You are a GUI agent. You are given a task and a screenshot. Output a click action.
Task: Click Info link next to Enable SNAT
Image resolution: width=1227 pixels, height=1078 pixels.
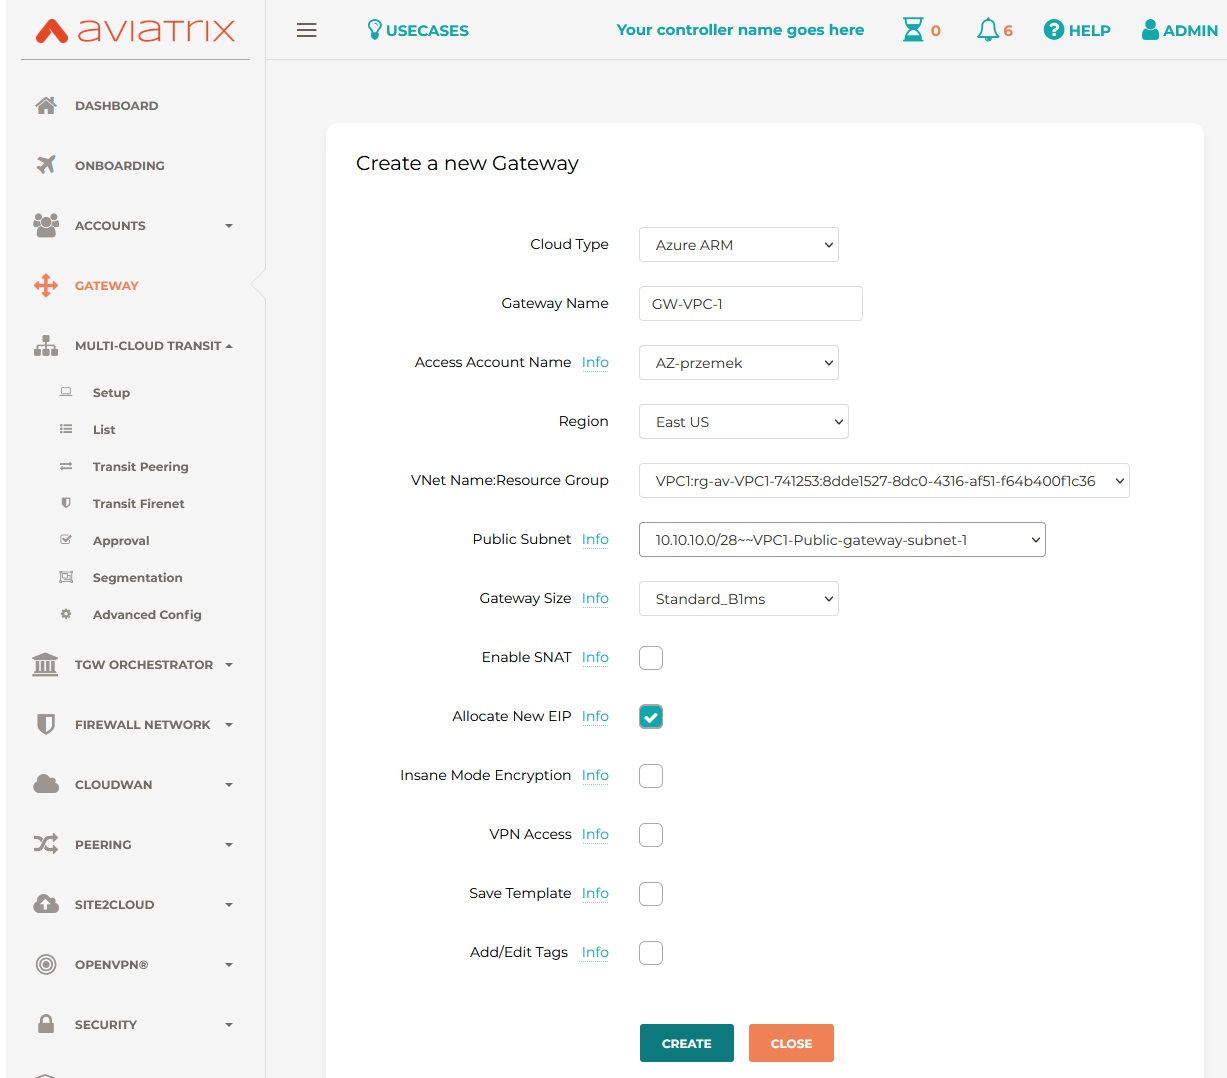(595, 657)
